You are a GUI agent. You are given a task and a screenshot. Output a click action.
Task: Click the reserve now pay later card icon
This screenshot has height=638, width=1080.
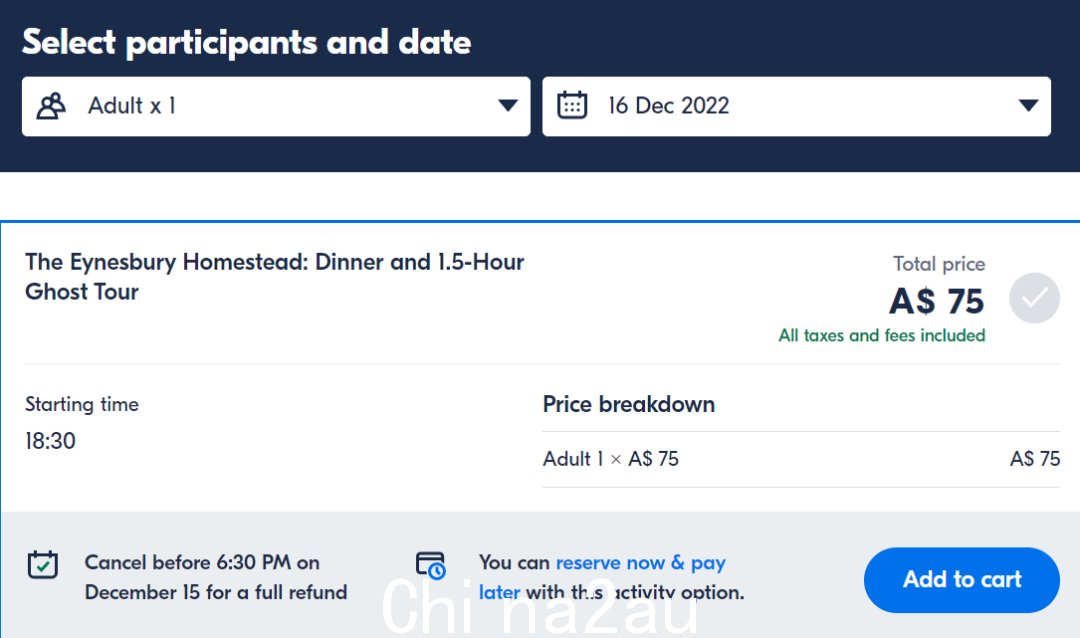[430, 565]
